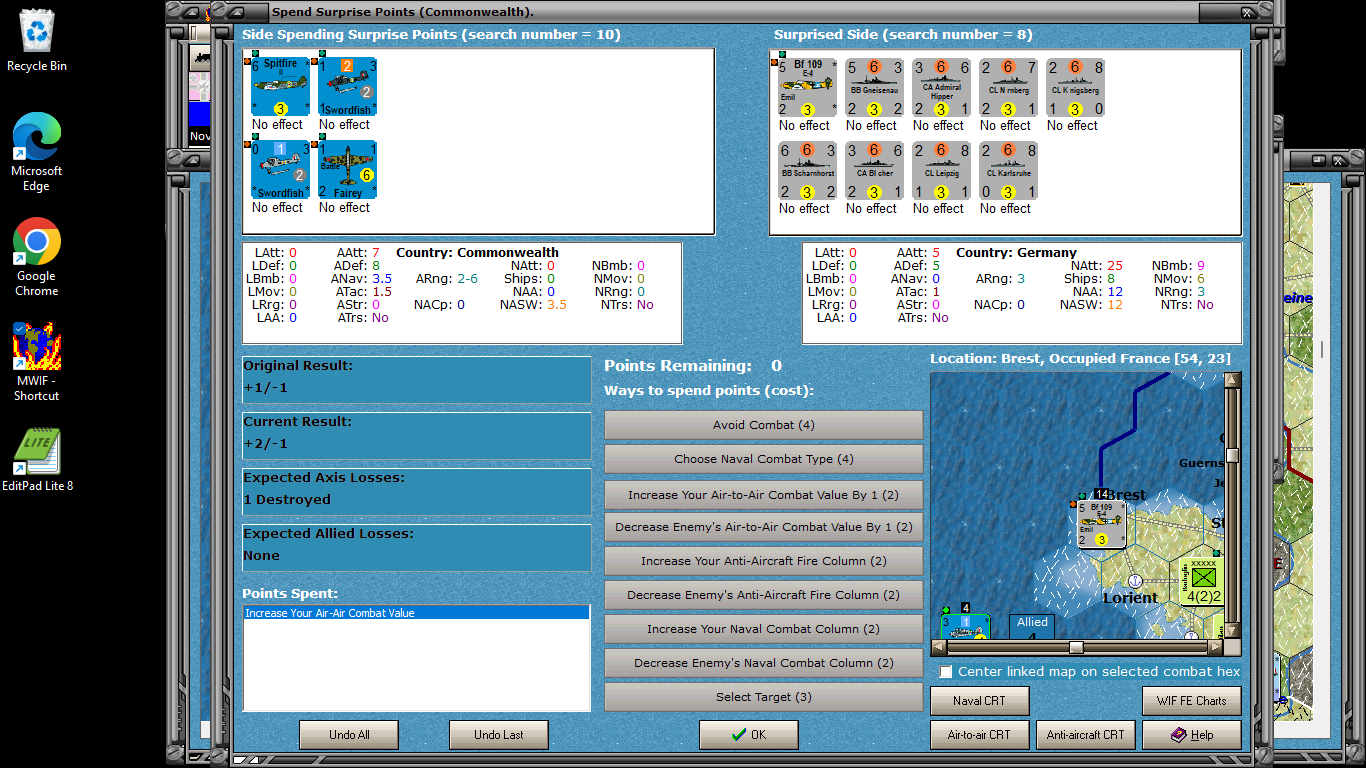
Task: Select the Swordfish counter beside the Spitfire
Action: point(347,87)
